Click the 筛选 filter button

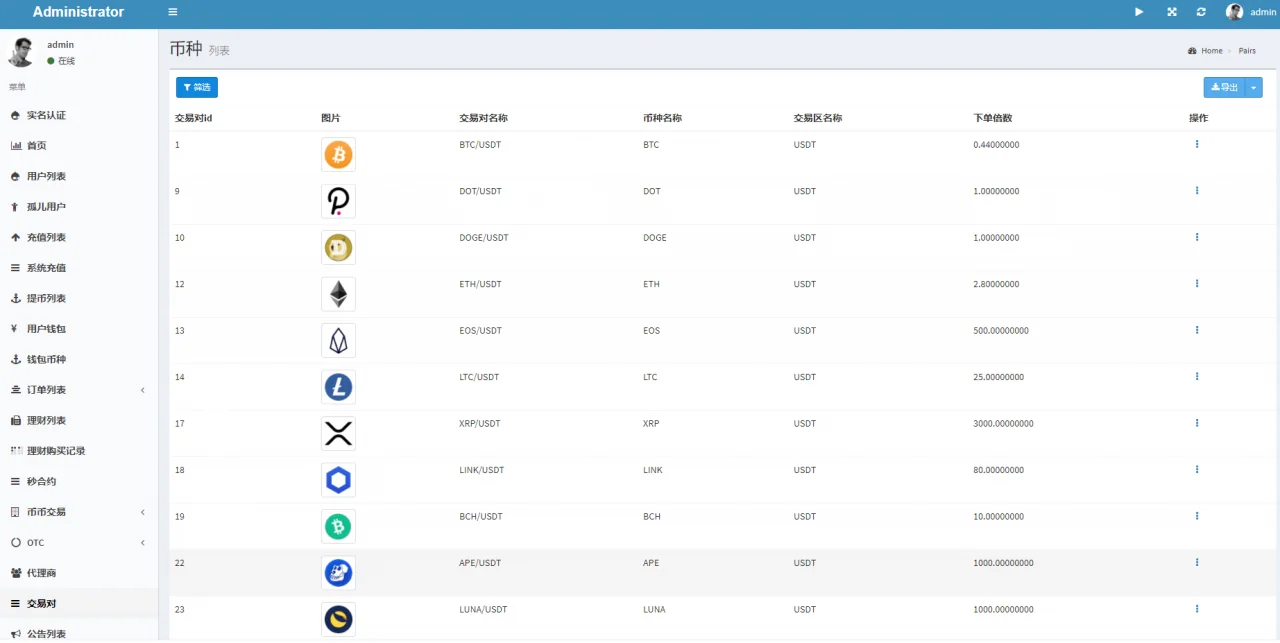tap(197, 88)
